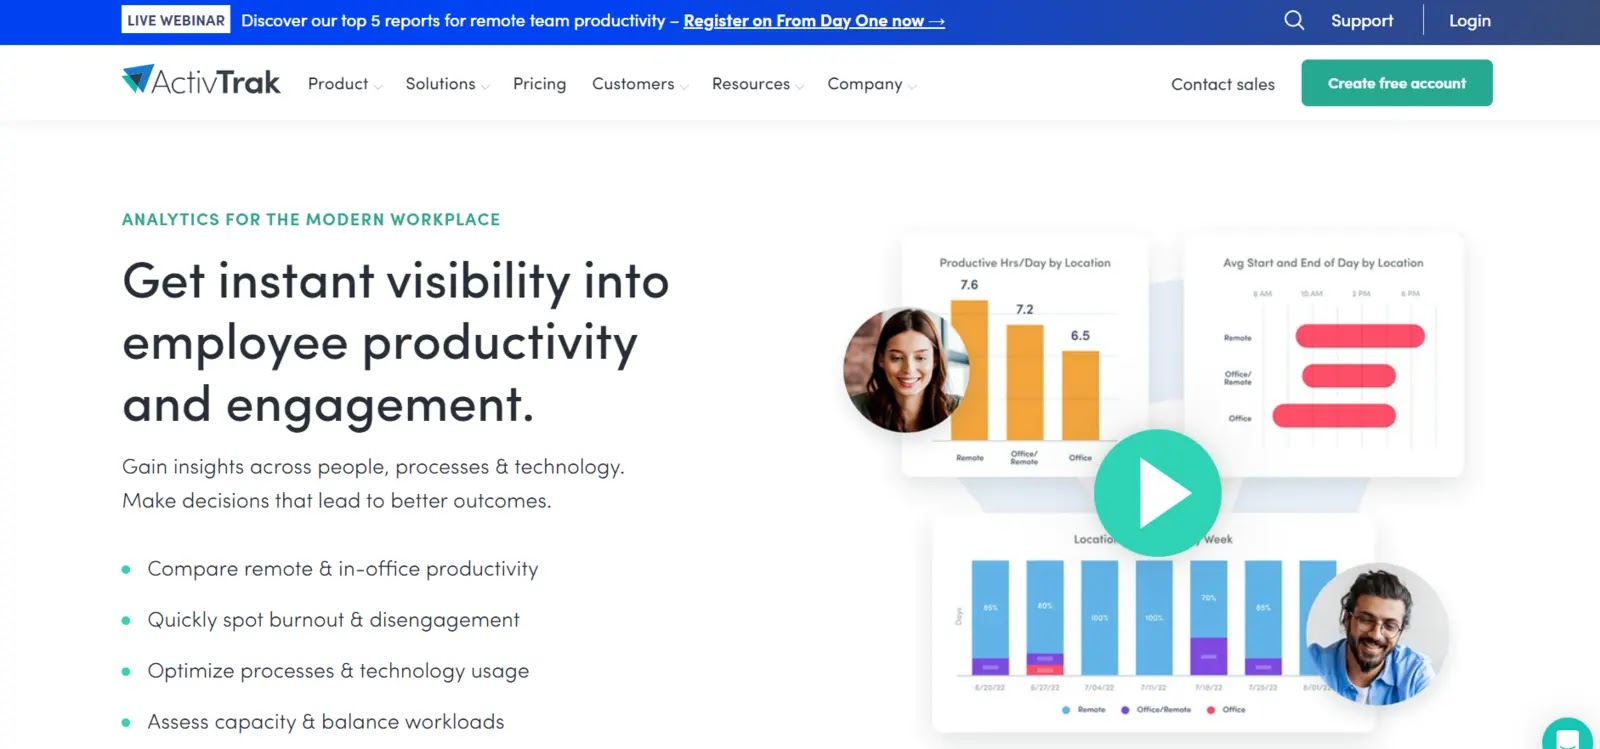This screenshot has height=749, width=1600.
Task: Click the search magnifier icon
Action: (1294, 20)
